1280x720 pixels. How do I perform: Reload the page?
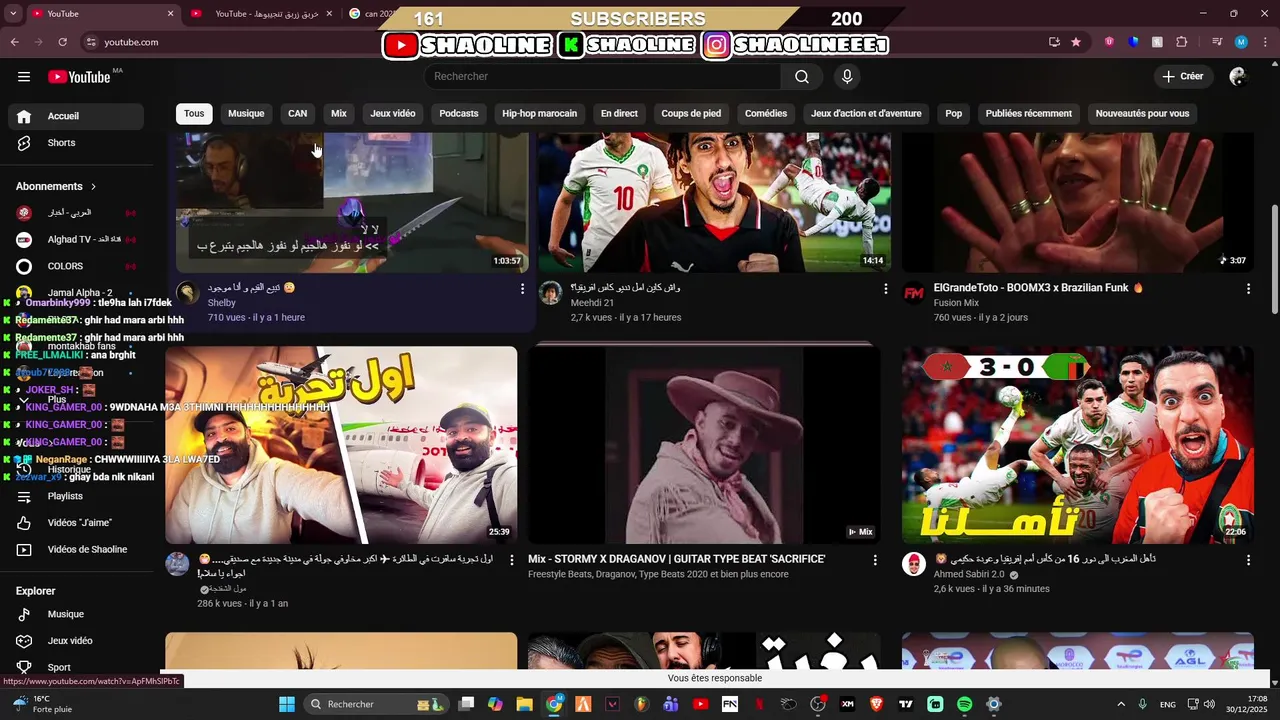[62, 42]
